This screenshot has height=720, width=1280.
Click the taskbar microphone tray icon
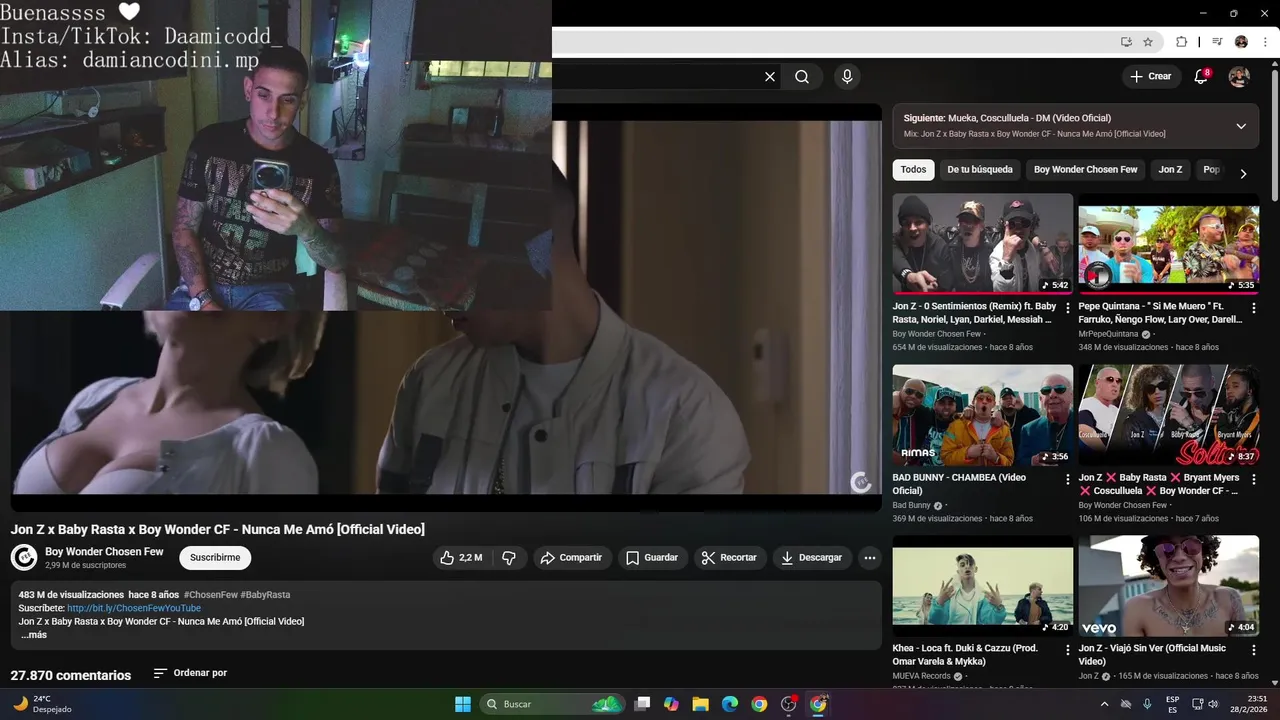(1147, 704)
